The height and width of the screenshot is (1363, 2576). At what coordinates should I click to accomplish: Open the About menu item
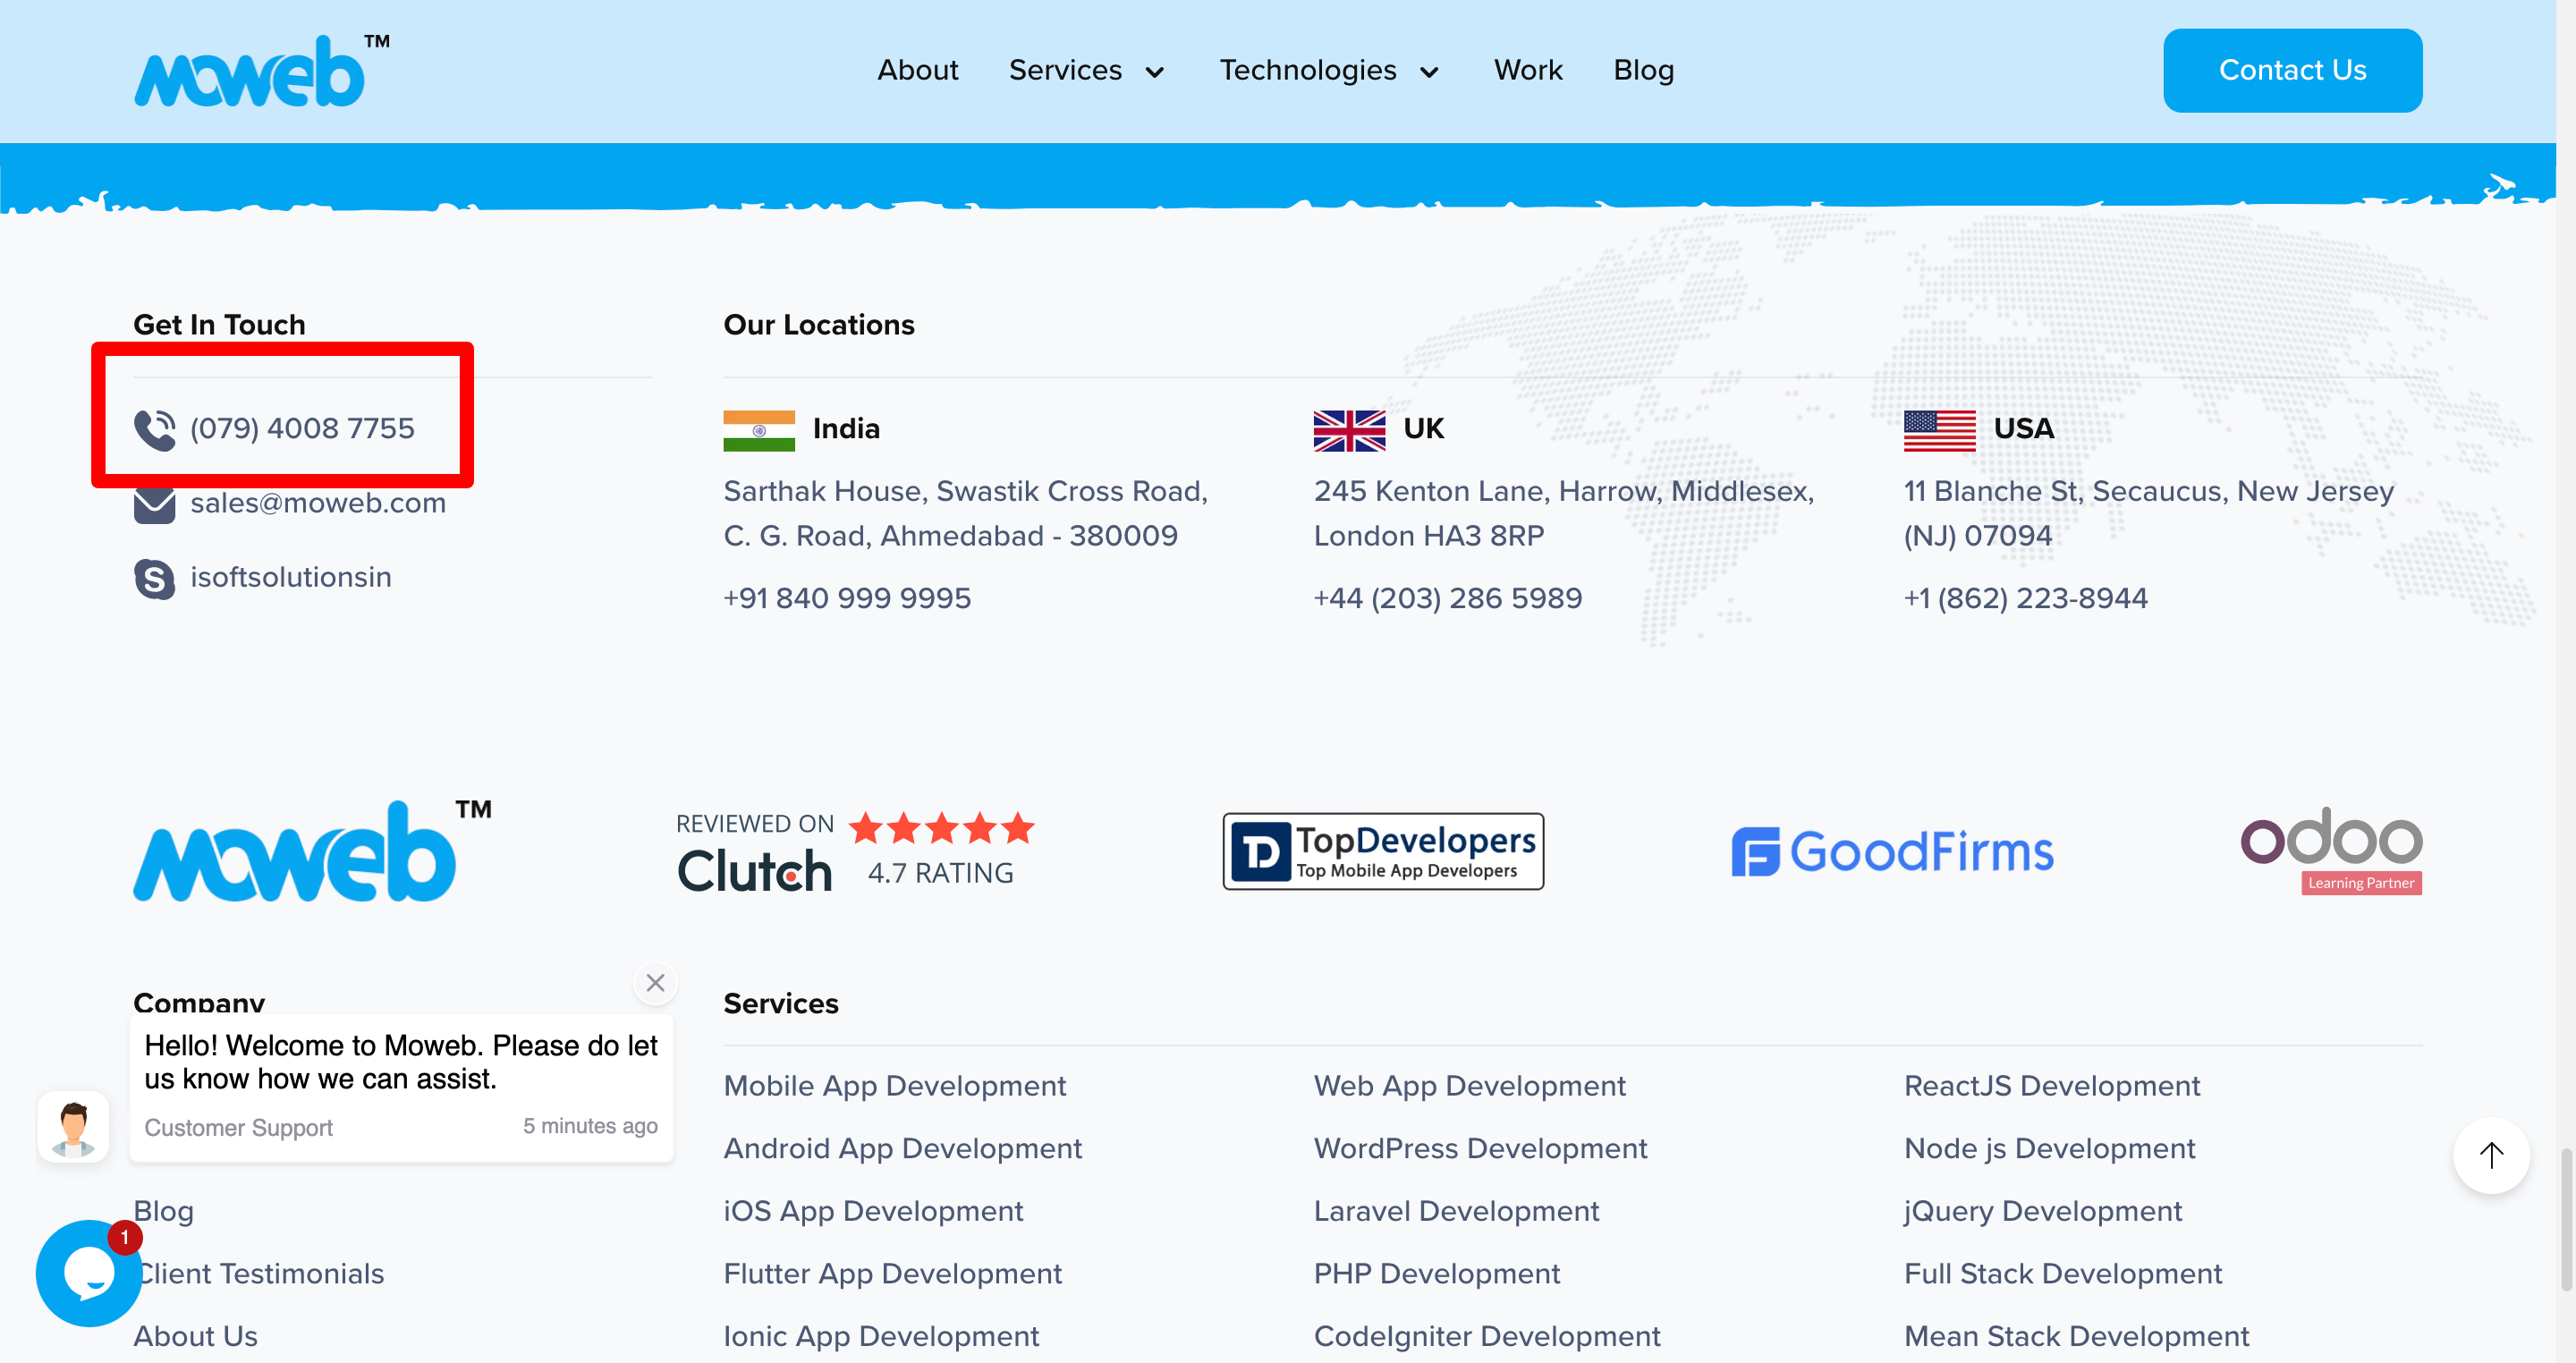click(917, 71)
